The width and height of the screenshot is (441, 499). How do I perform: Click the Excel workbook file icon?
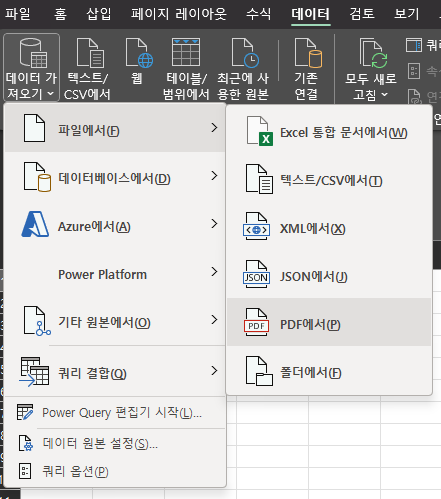[x=259, y=131]
